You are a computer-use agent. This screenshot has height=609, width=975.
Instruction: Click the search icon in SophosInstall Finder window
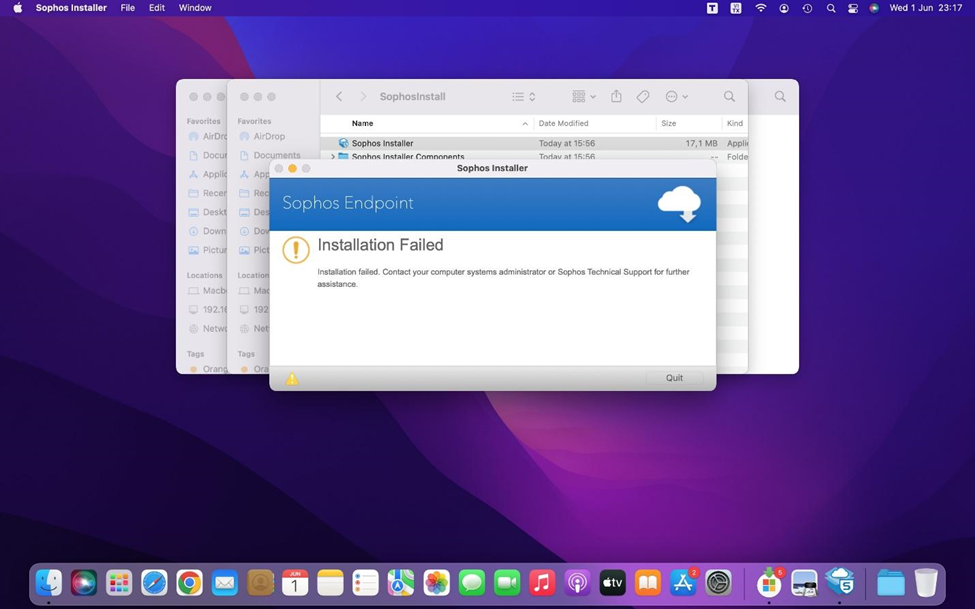pyautogui.click(x=729, y=96)
